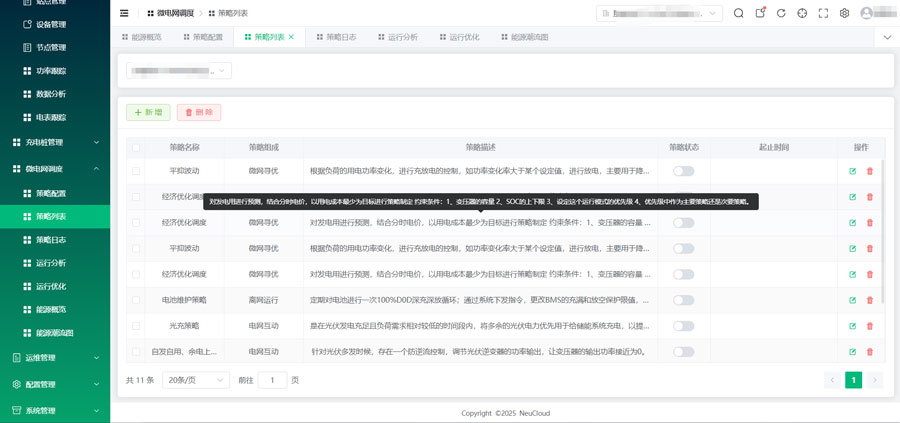Collapse 微电网调度 menu in the sidebar
The width and height of the screenshot is (900, 423).
[55, 169]
